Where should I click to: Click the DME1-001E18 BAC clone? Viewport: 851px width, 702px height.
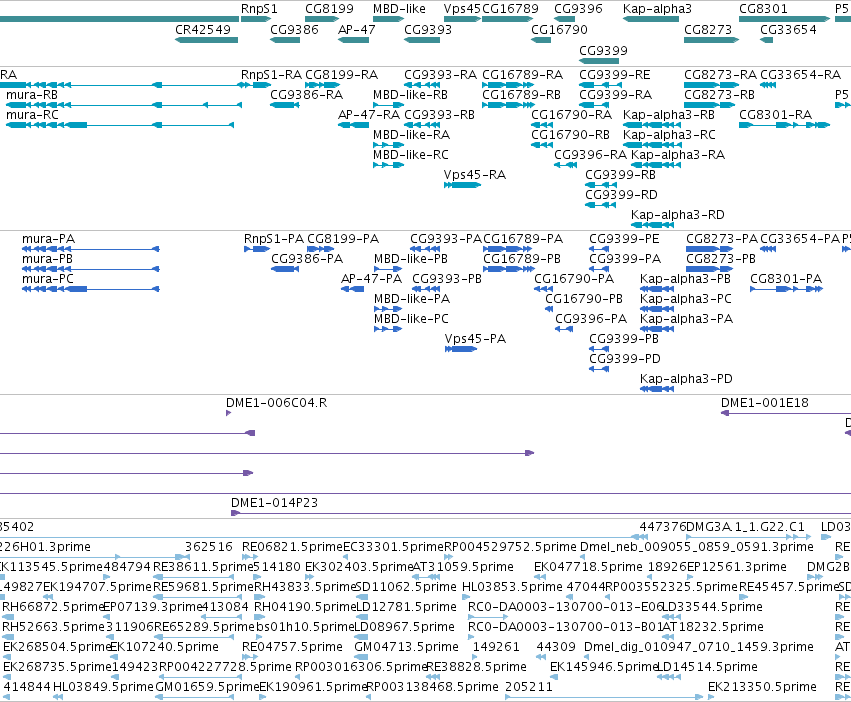click(x=786, y=413)
